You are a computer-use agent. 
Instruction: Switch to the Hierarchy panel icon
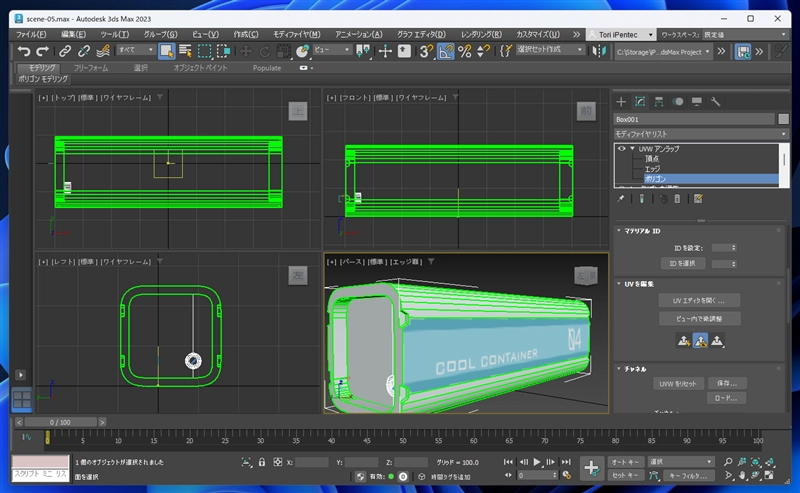pos(659,101)
